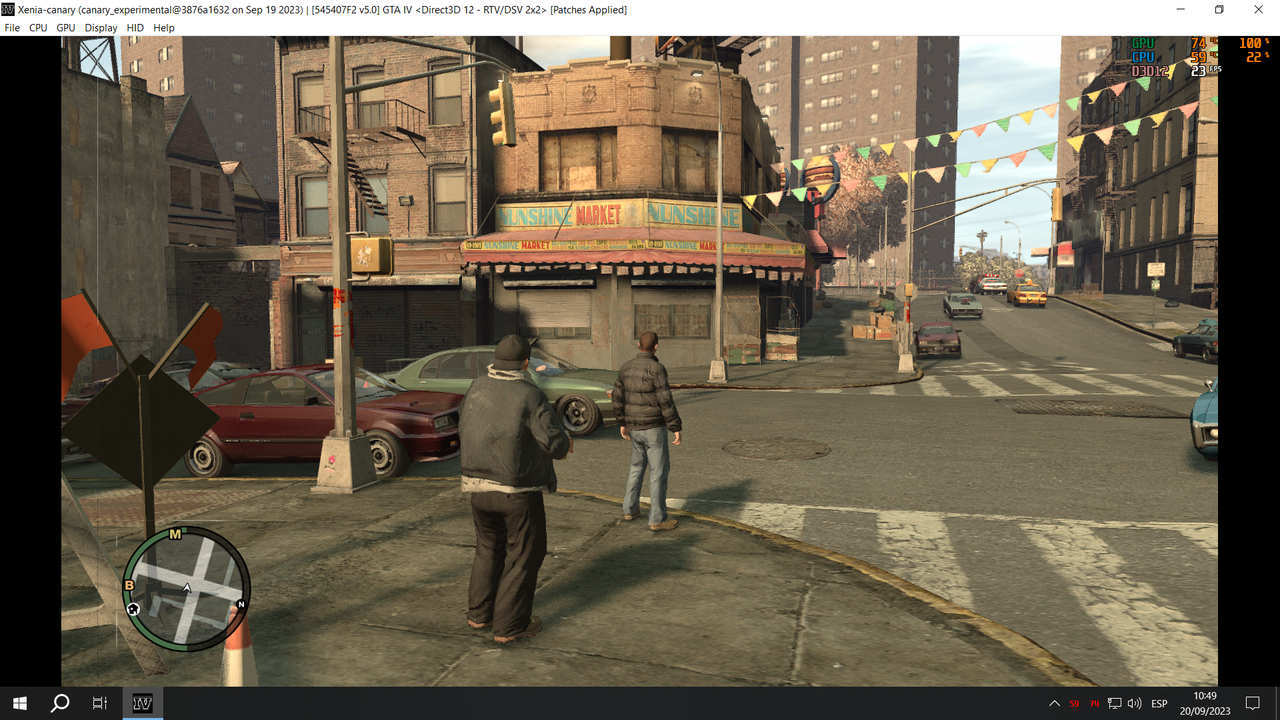Click the GPU temperature 74 overlay reading
The height and width of the screenshot is (720, 1280).
click(x=1200, y=44)
